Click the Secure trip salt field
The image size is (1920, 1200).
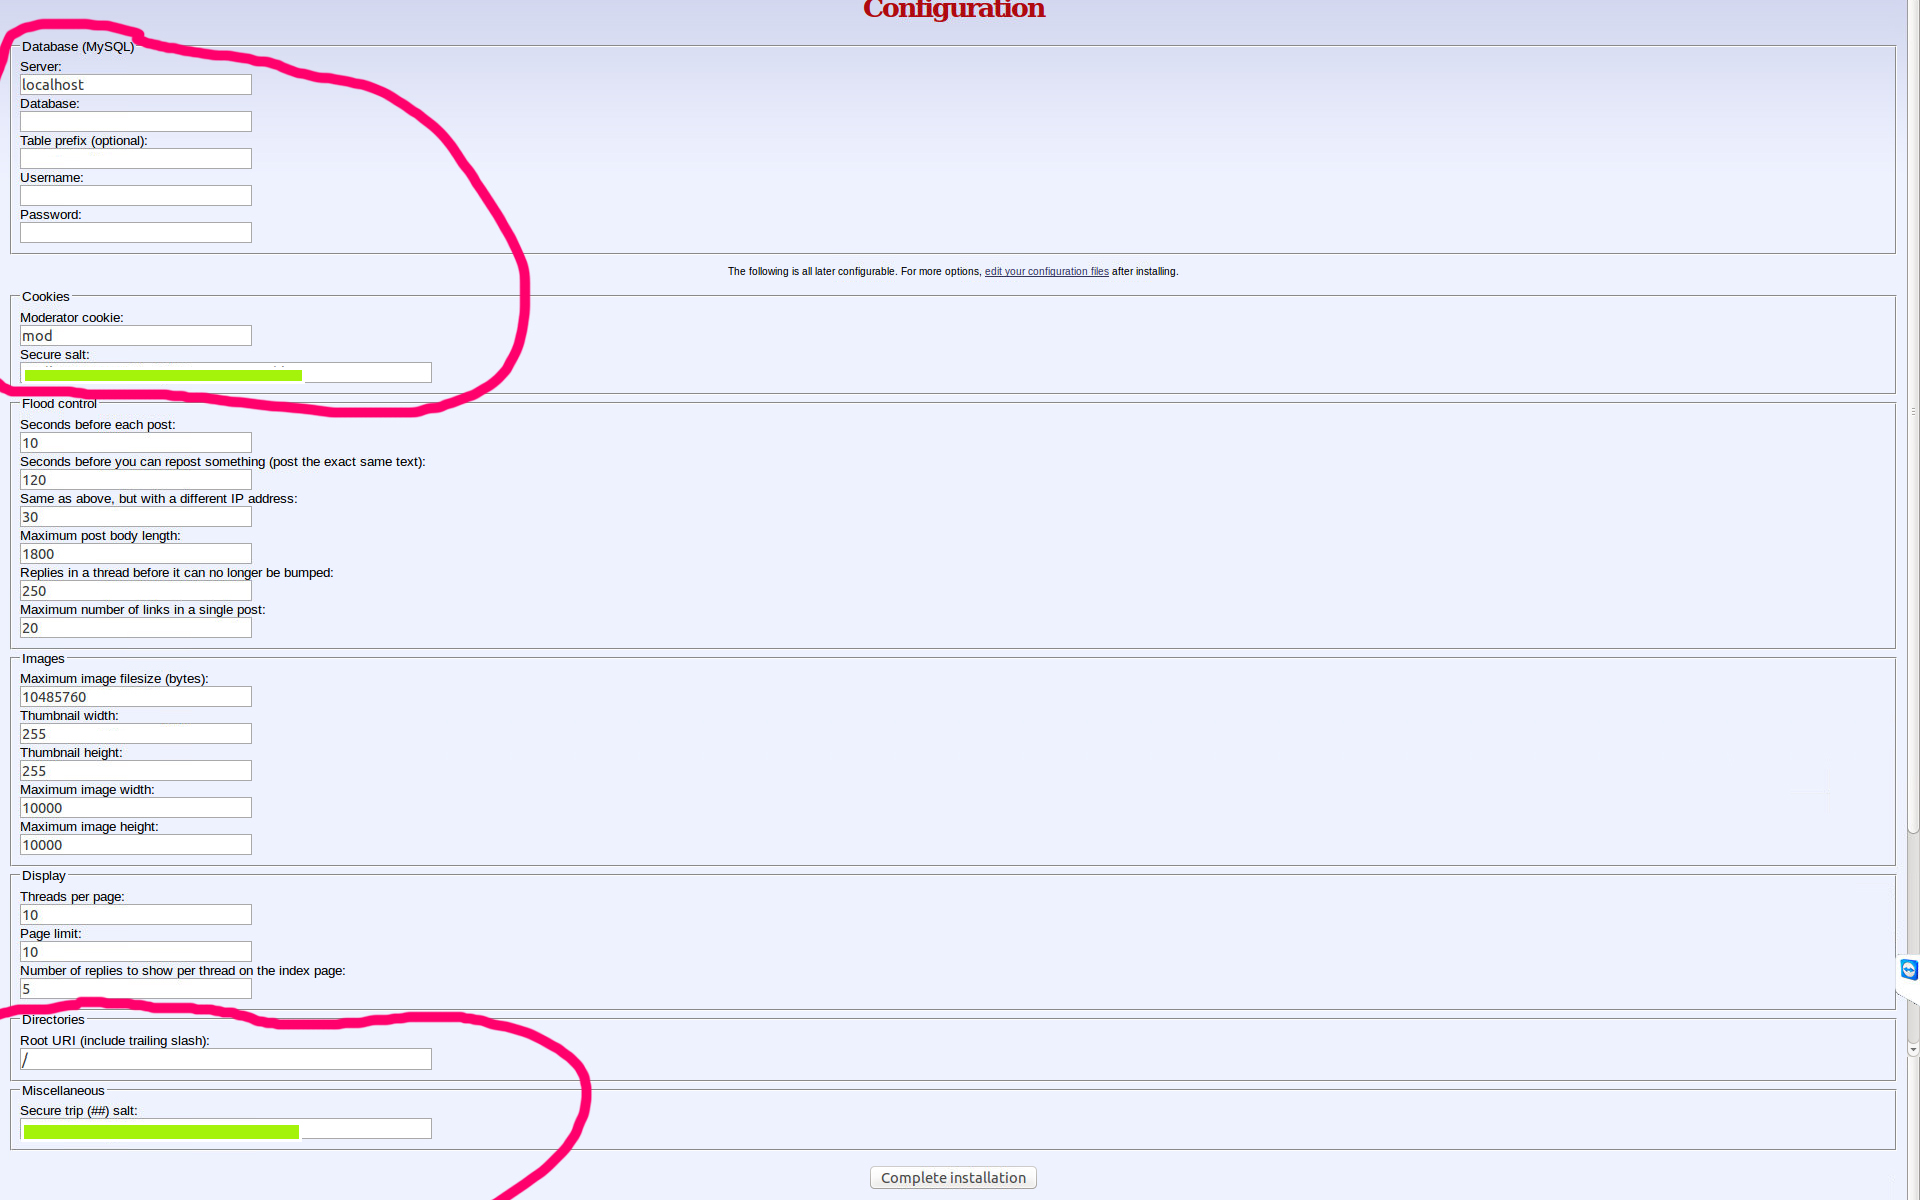366,1129
